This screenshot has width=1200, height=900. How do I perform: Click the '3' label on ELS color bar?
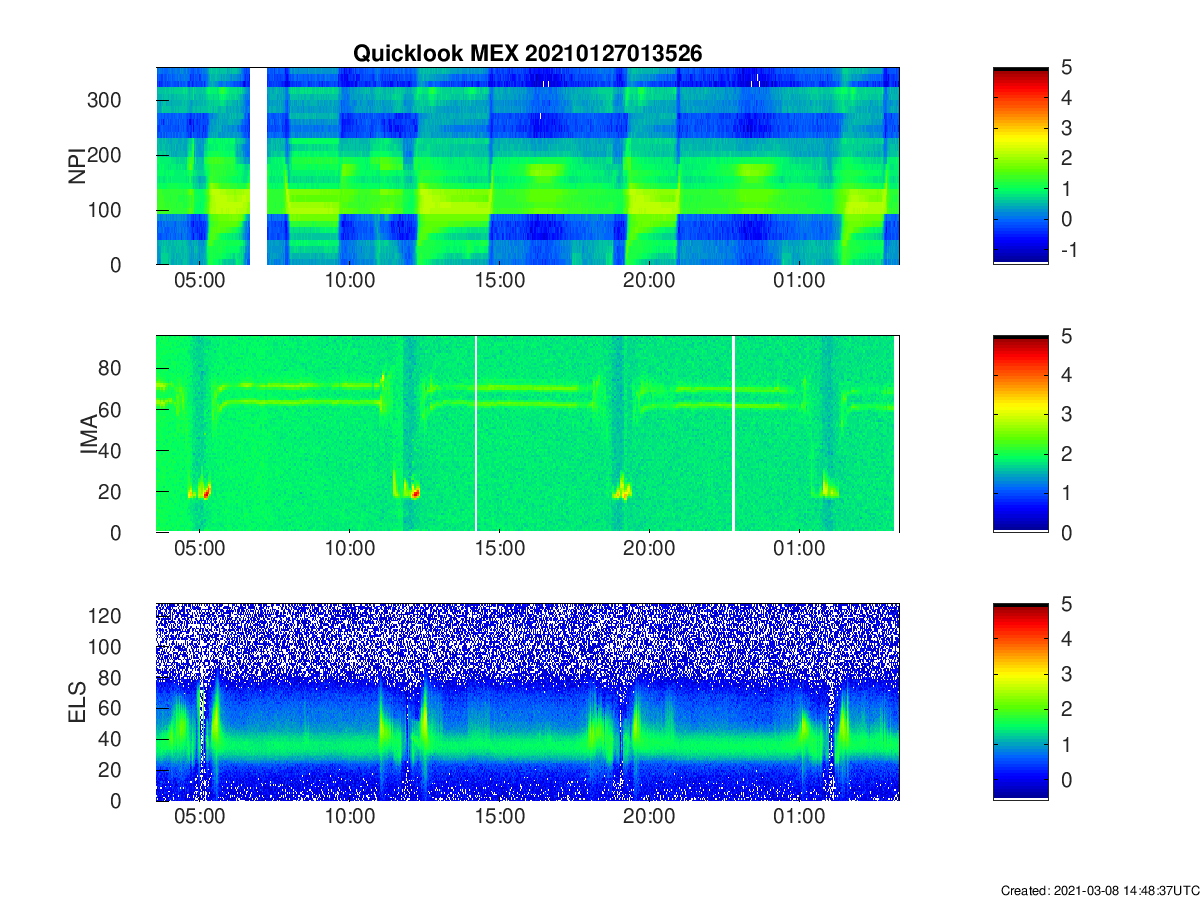tap(1065, 674)
